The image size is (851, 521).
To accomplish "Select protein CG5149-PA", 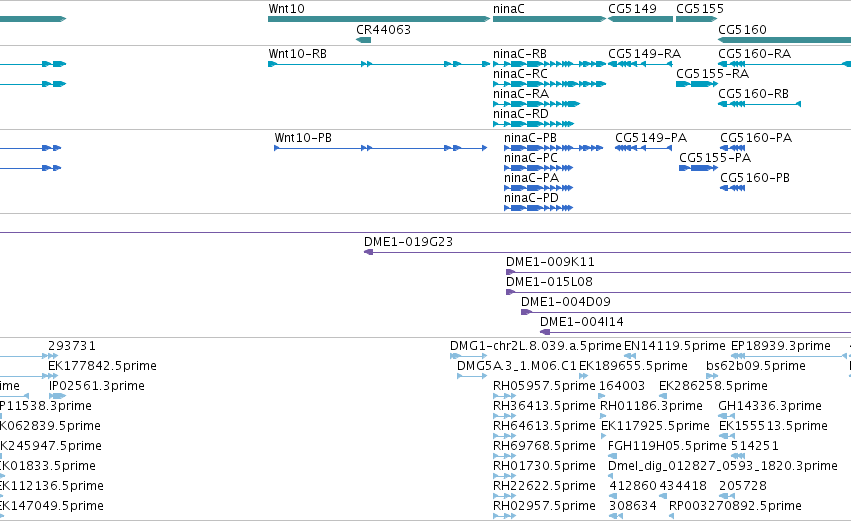I will (x=644, y=148).
